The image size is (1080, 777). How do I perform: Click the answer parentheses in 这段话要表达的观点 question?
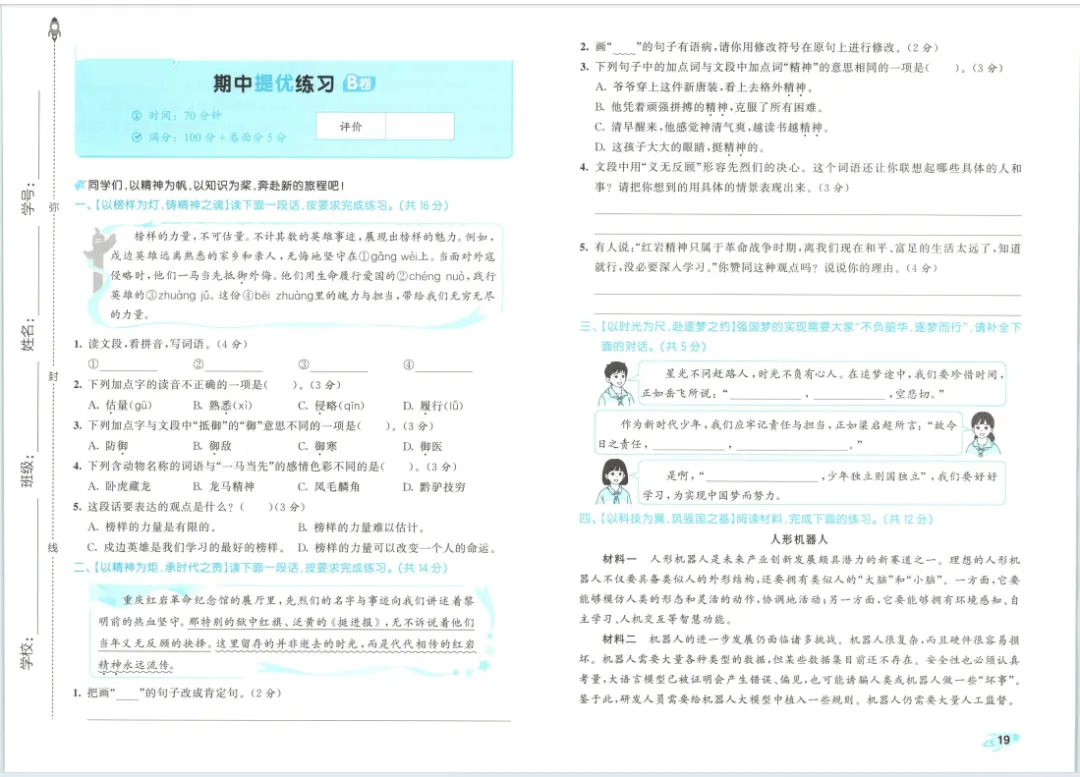pos(256,507)
